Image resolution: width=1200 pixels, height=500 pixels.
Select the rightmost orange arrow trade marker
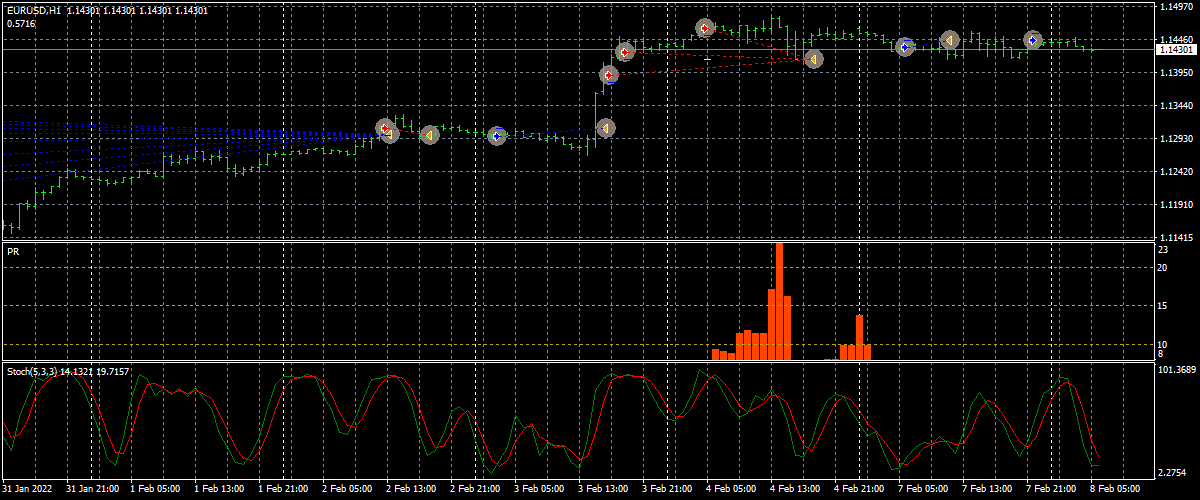click(x=949, y=41)
